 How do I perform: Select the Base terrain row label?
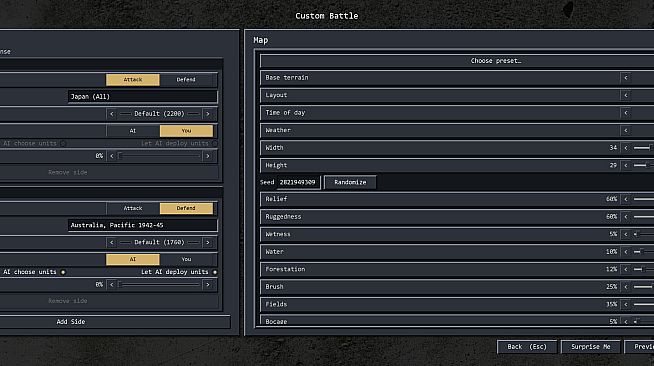point(287,78)
